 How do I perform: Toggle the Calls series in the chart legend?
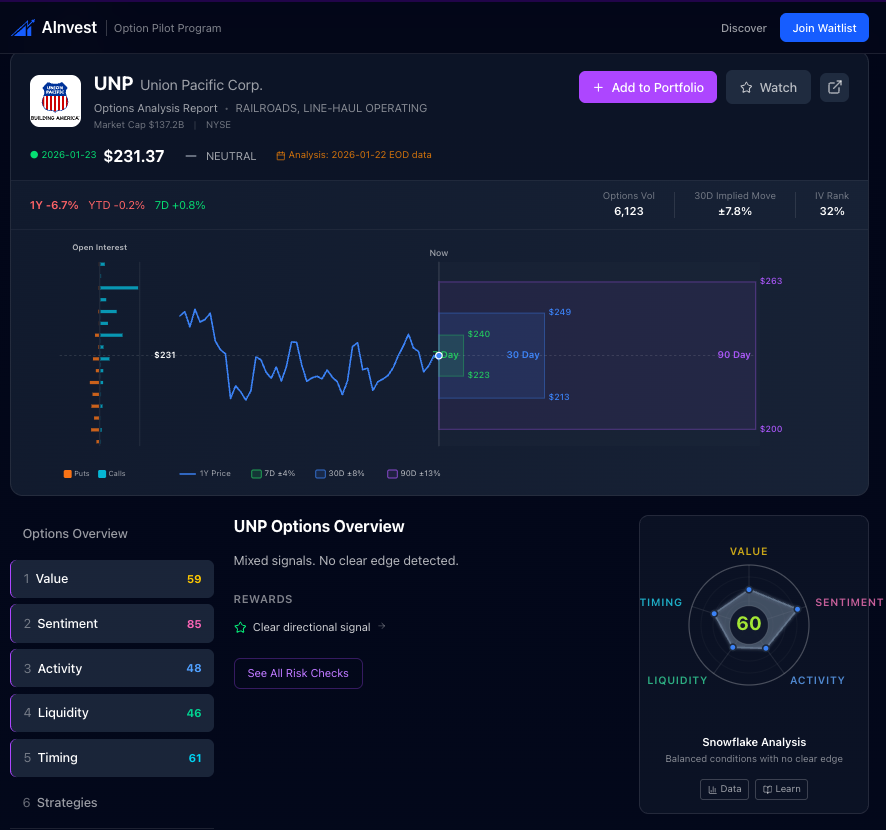(111, 473)
